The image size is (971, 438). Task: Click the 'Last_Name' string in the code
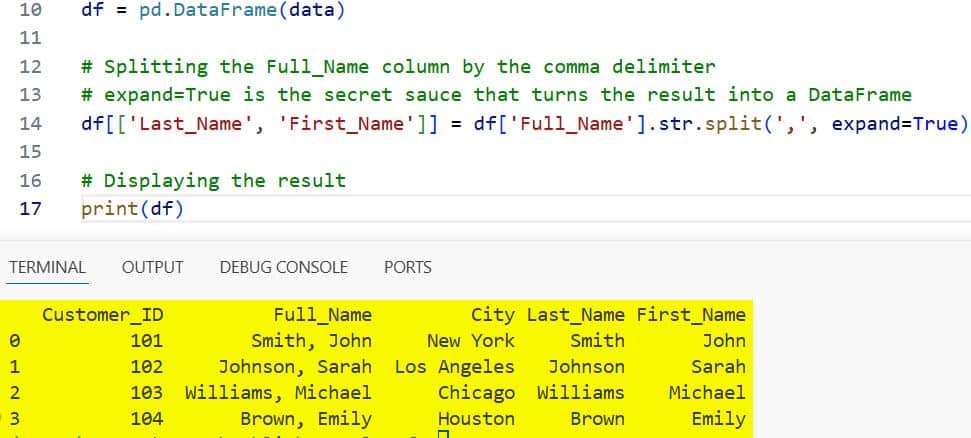coord(166,124)
